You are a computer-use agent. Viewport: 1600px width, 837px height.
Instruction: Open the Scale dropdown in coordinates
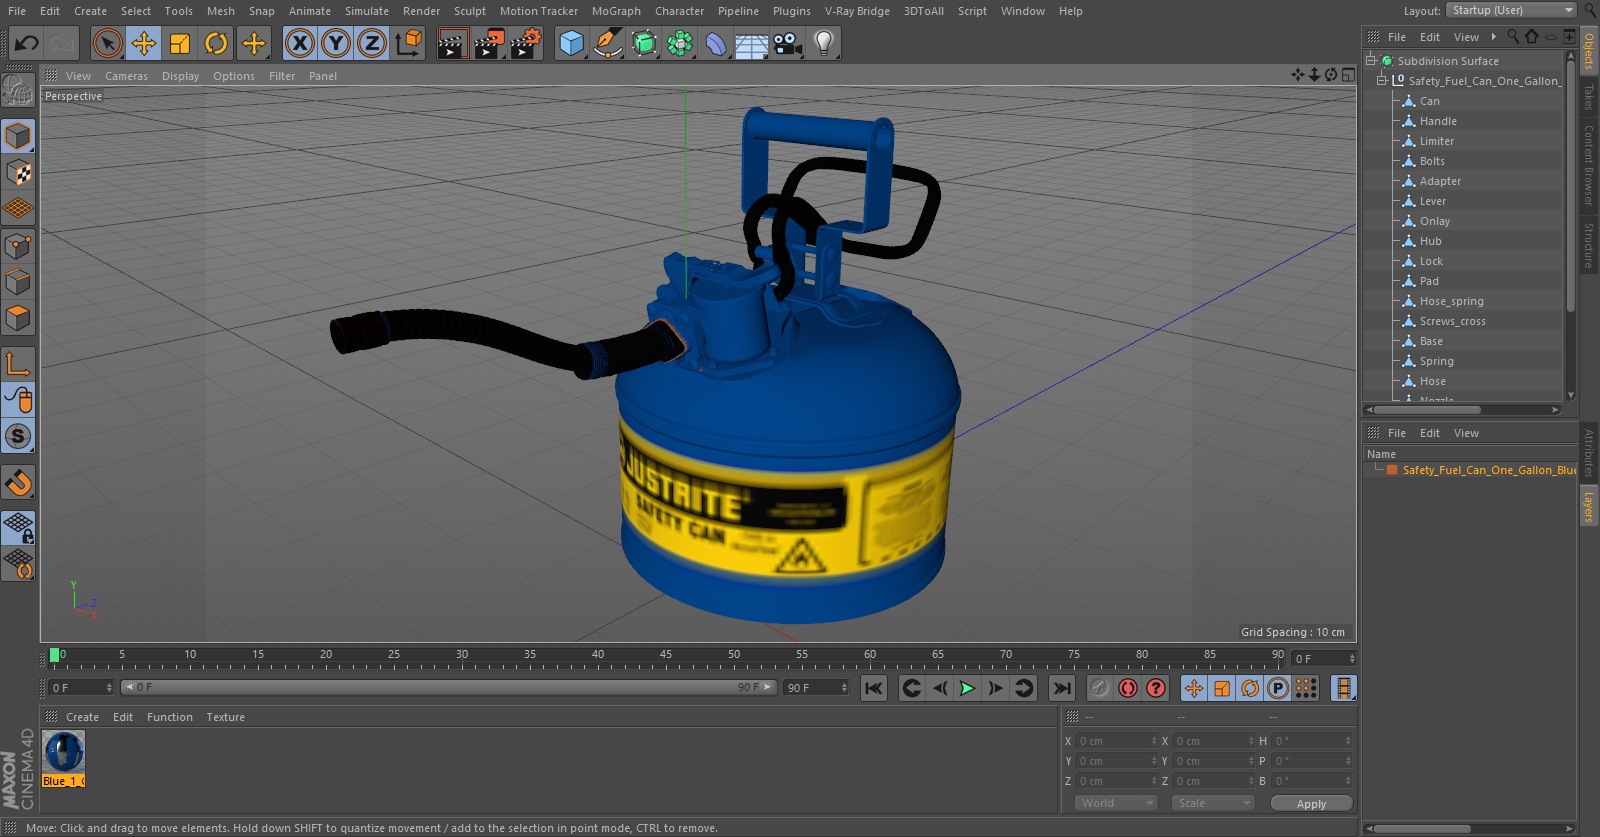click(1212, 803)
